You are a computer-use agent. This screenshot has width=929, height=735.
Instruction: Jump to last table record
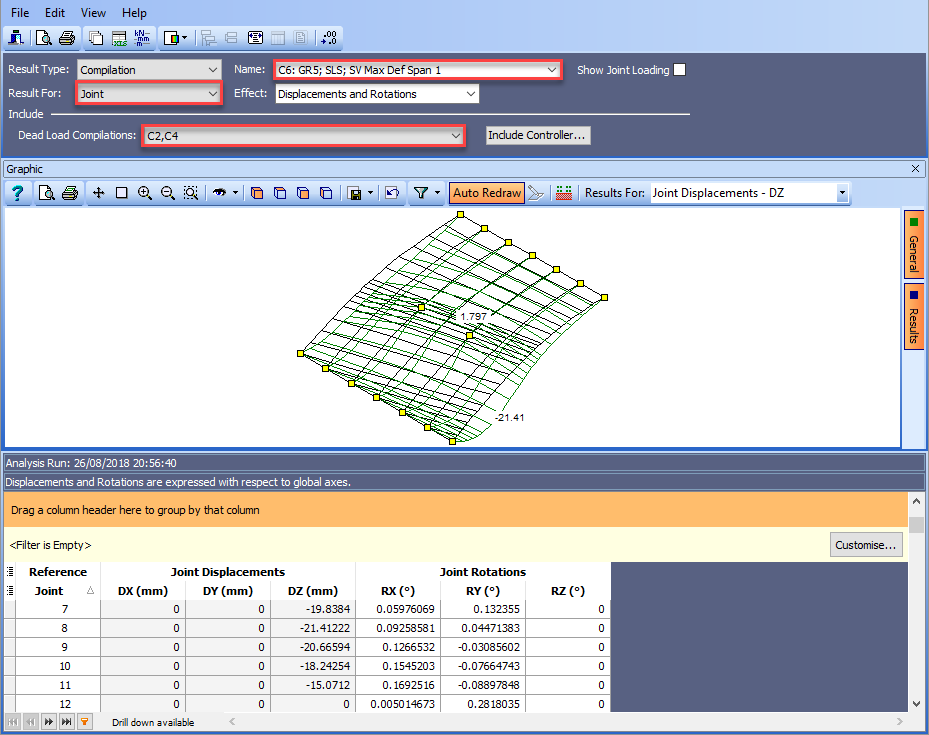coord(67,722)
